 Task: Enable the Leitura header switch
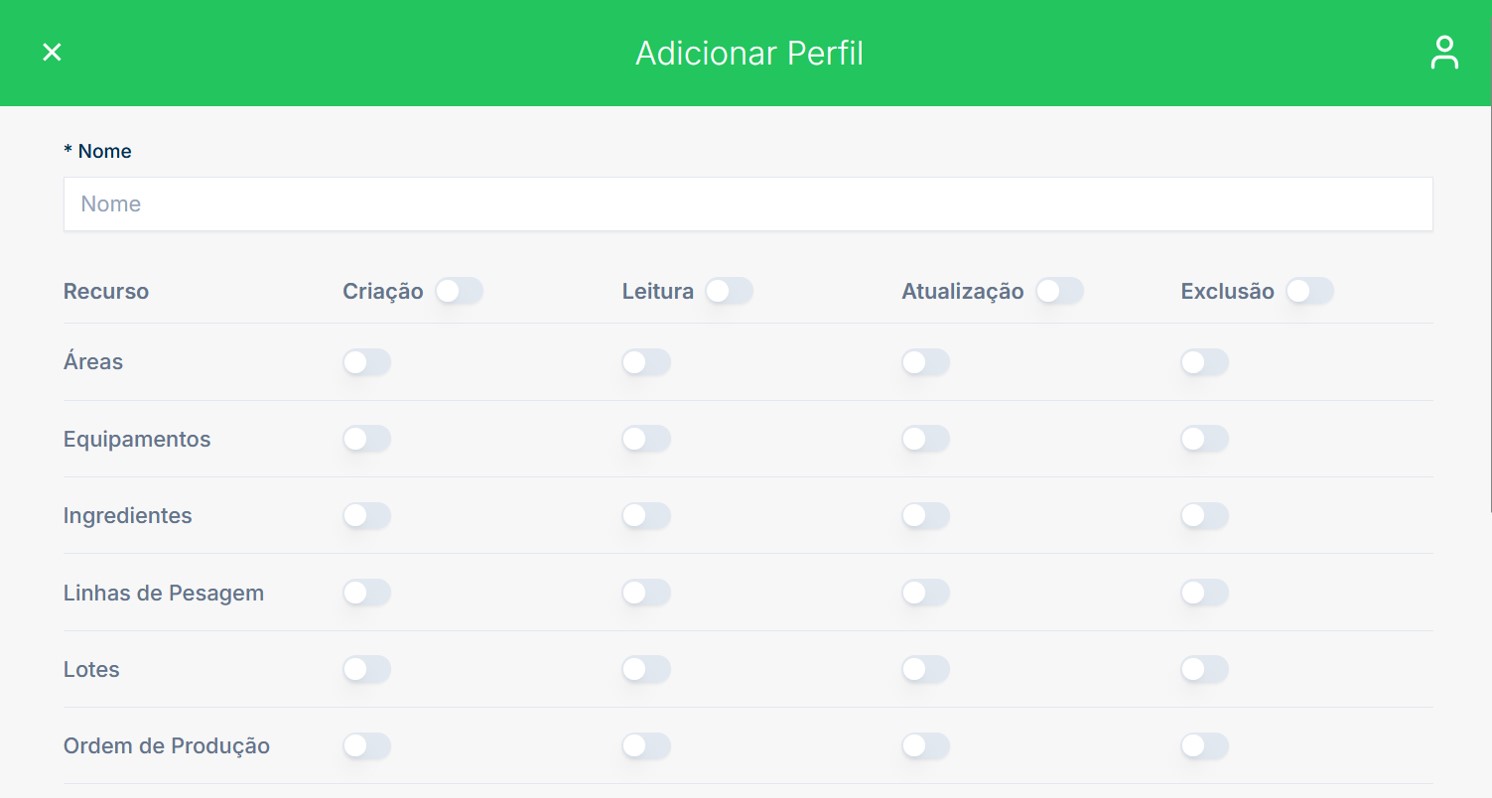(x=729, y=291)
